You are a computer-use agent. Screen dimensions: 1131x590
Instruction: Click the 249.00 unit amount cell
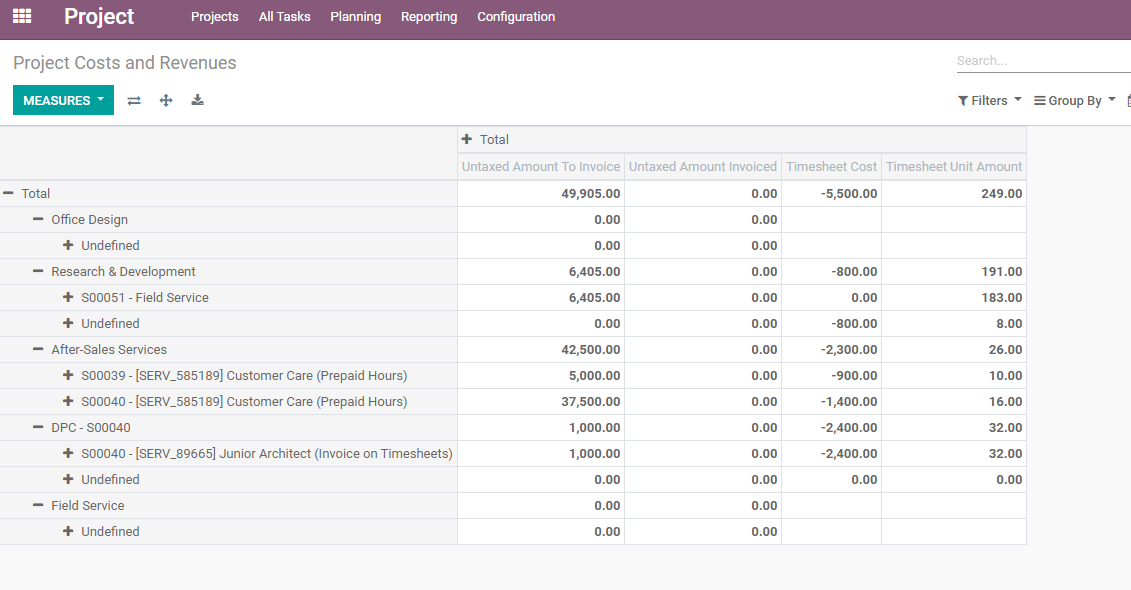954,193
